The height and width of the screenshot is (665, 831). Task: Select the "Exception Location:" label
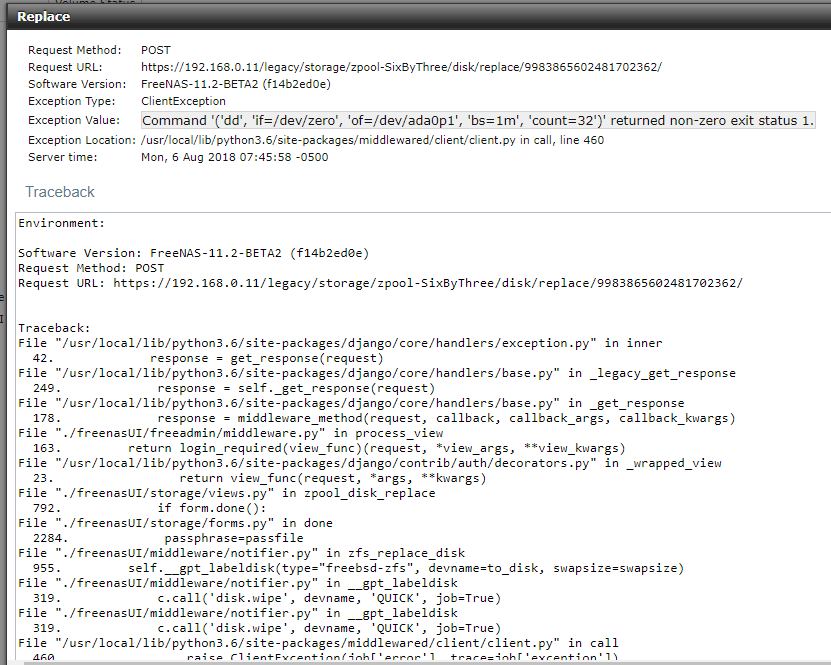(x=82, y=140)
